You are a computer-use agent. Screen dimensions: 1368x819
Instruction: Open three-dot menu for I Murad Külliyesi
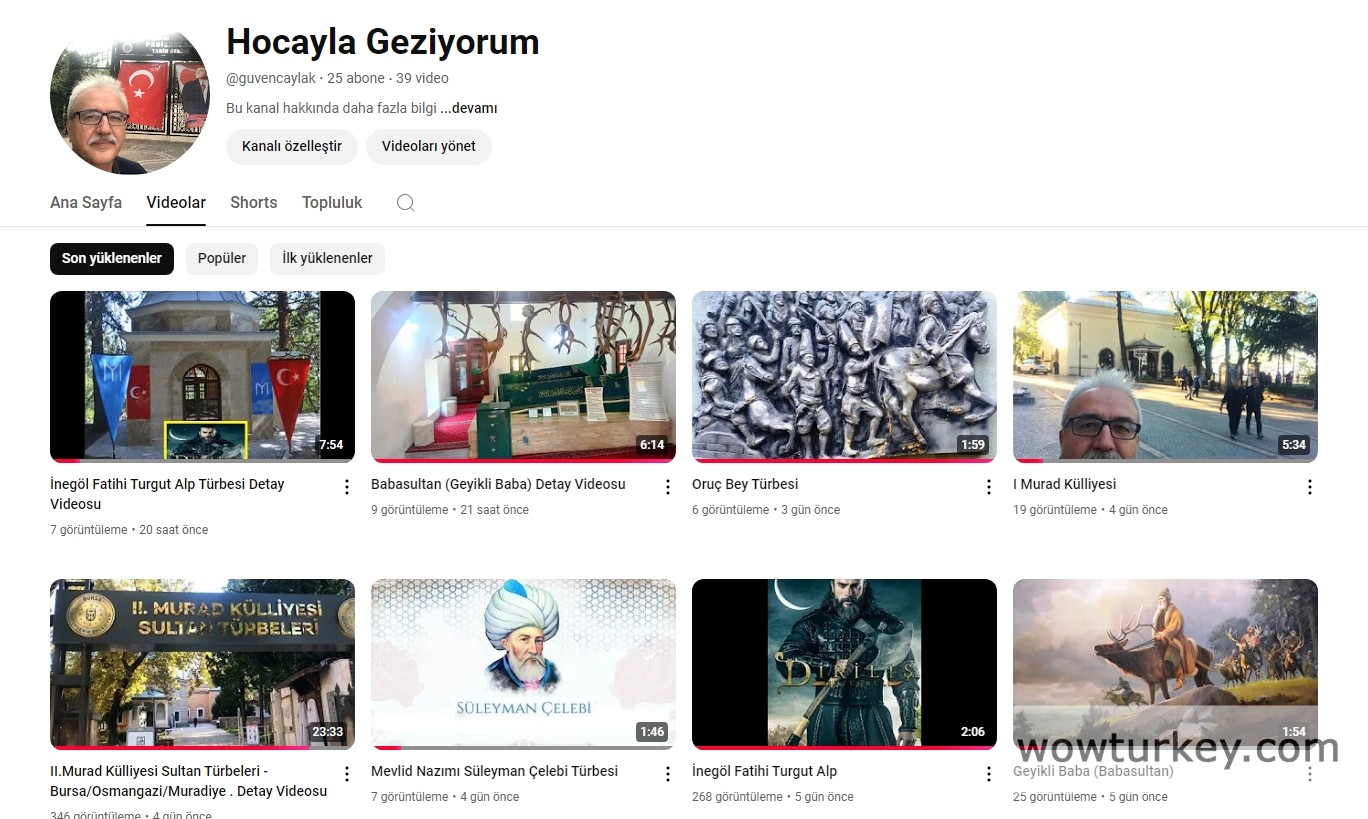pos(1309,487)
